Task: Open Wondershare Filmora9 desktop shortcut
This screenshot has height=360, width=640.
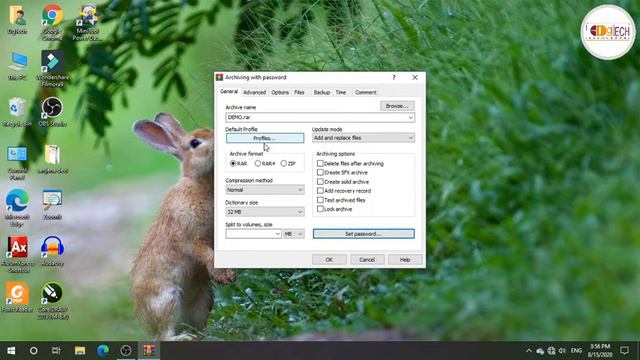Action: tap(52, 69)
